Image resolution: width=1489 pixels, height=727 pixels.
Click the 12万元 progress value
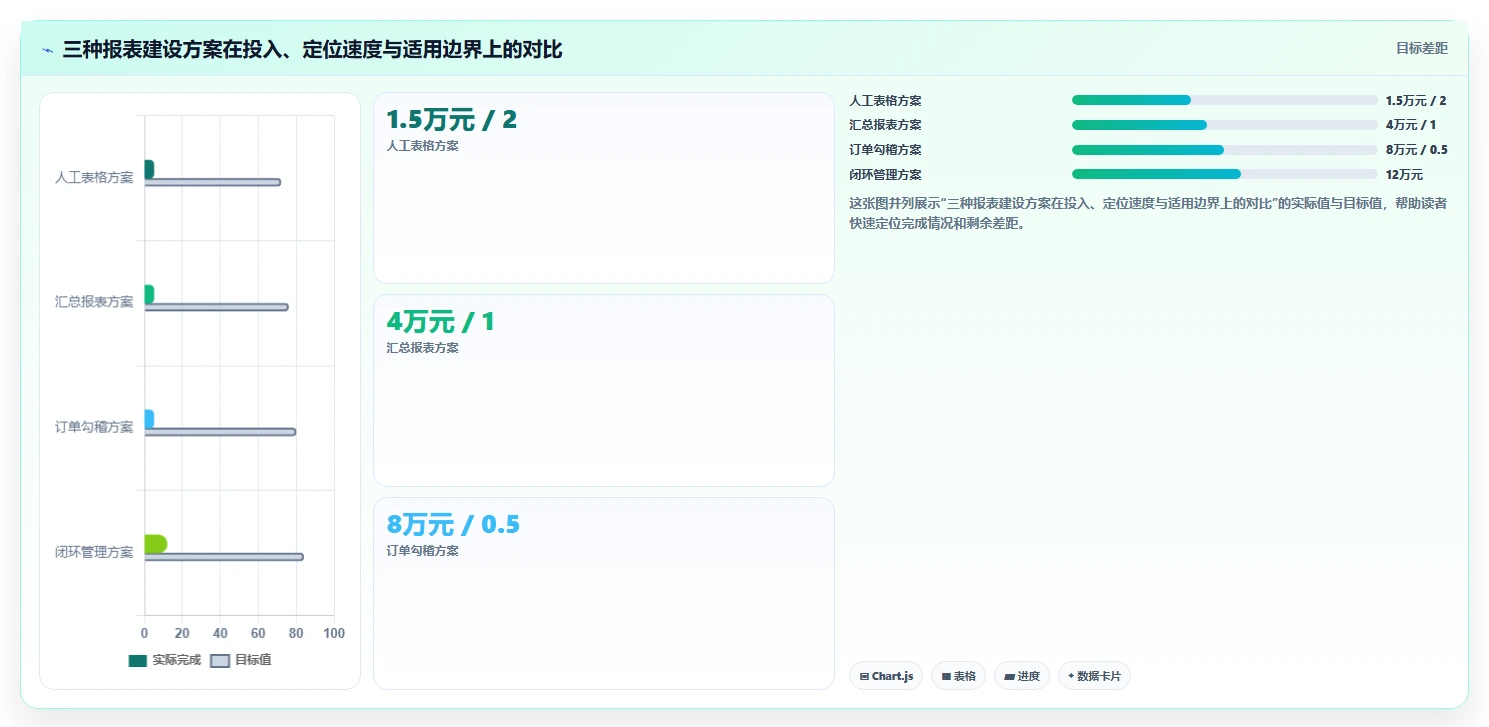[x=1404, y=175]
